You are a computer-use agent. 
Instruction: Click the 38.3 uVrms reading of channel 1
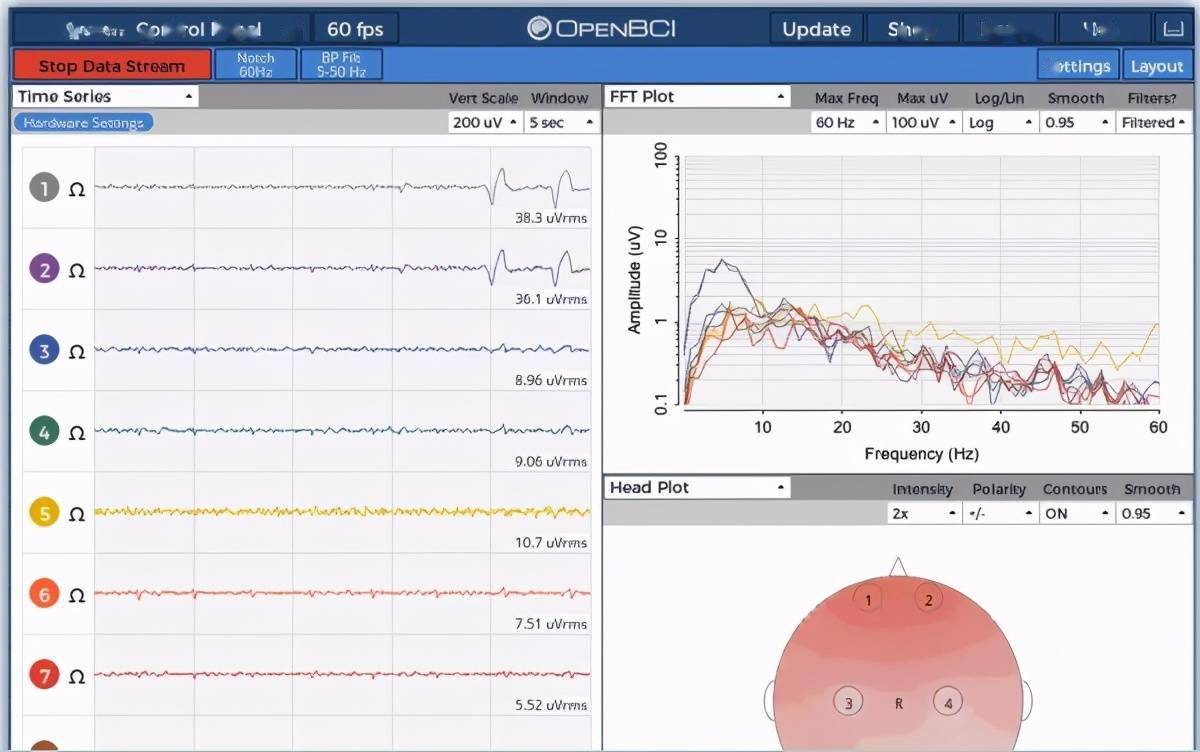551,218
